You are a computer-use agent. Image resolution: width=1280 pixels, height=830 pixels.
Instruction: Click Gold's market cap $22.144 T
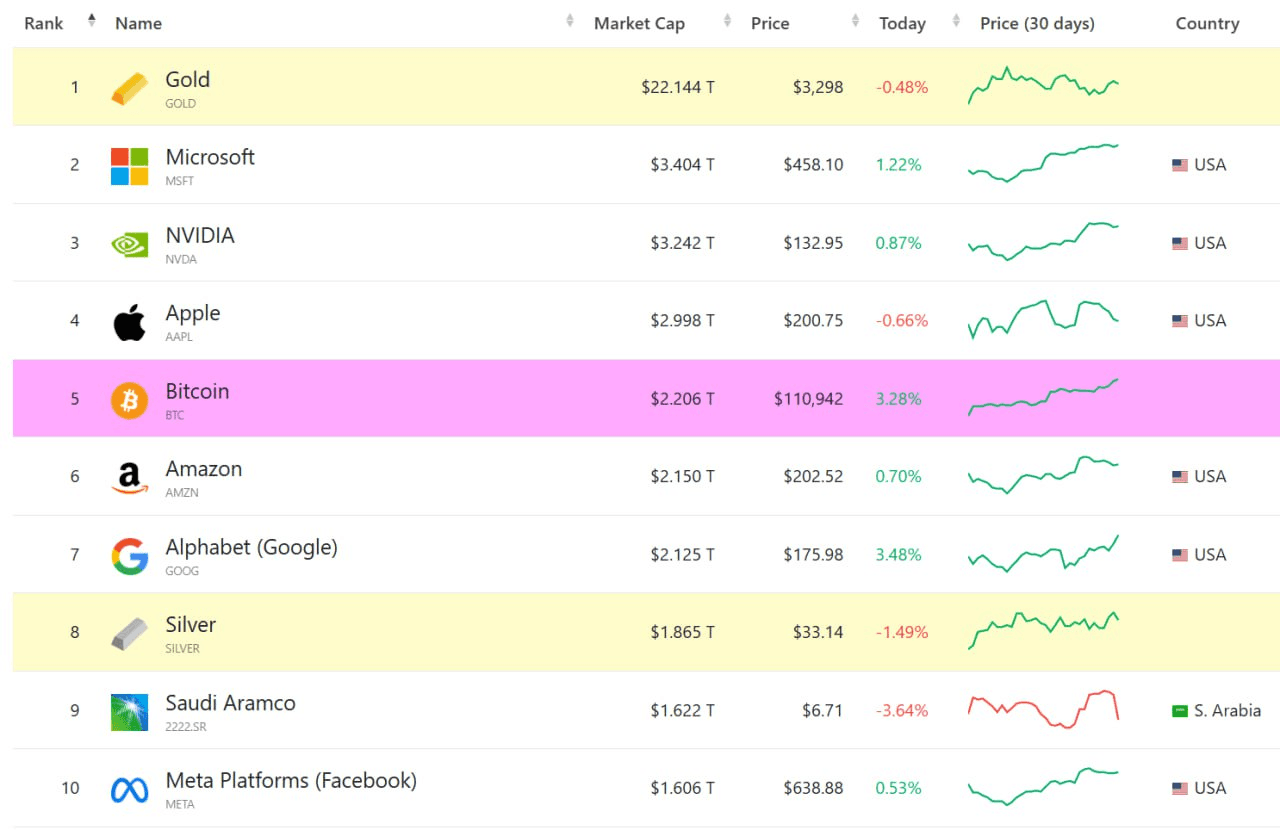(678, 87)
